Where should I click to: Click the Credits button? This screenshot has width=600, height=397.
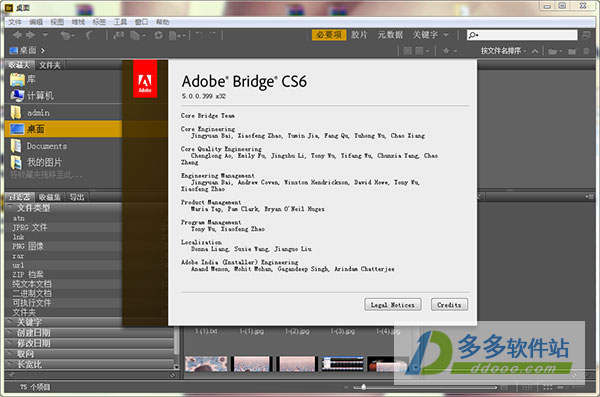449,305
